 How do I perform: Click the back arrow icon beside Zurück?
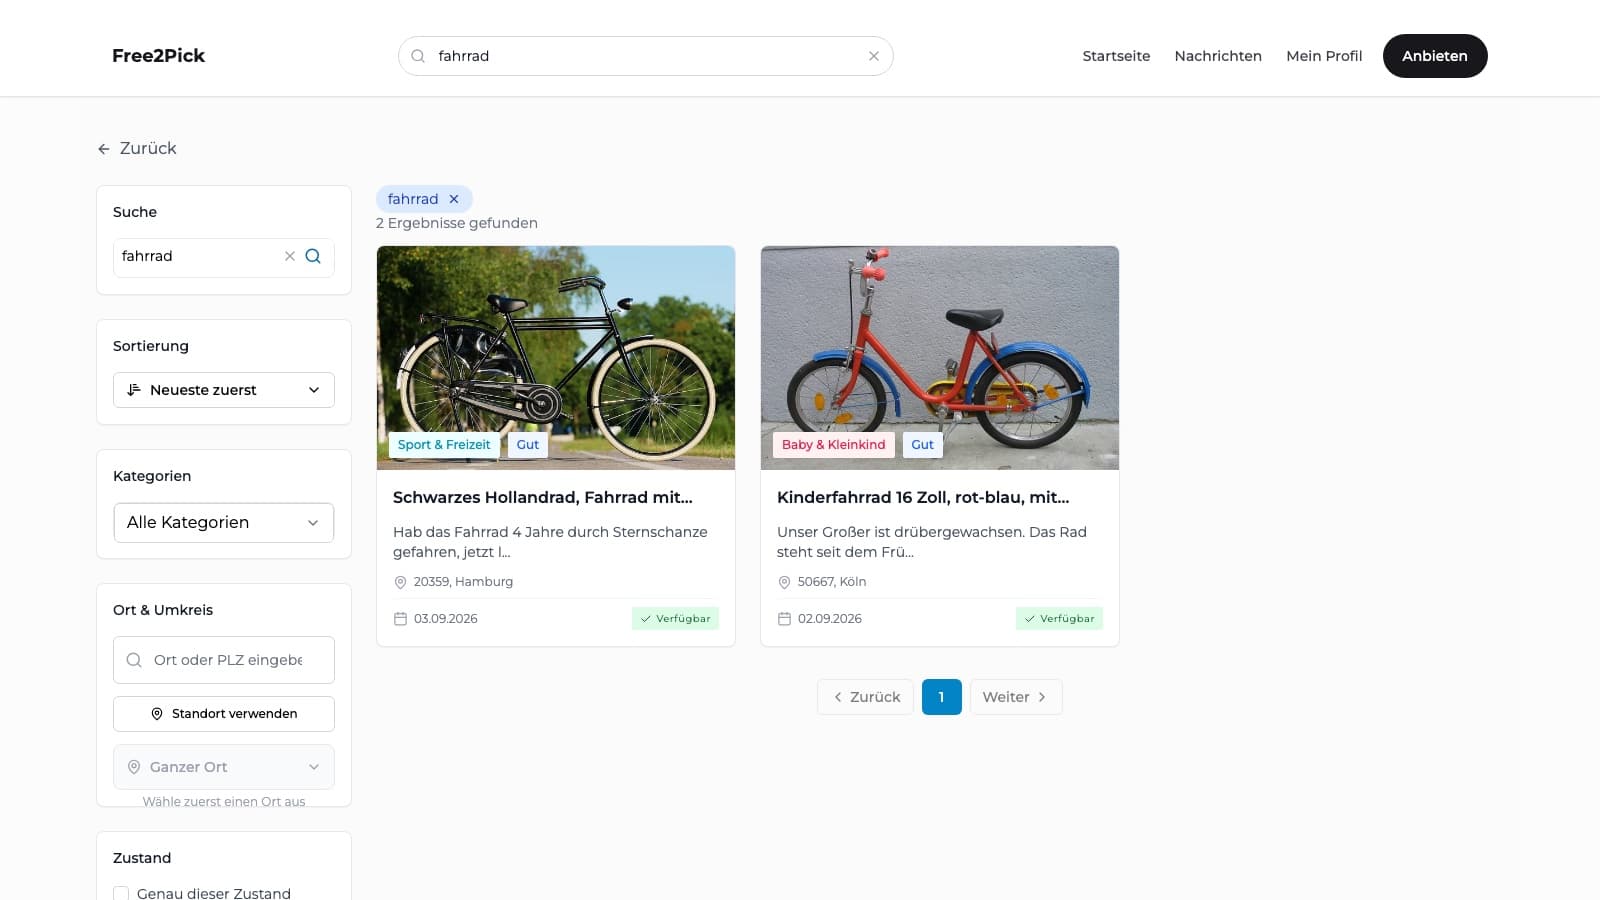point(104,149)
